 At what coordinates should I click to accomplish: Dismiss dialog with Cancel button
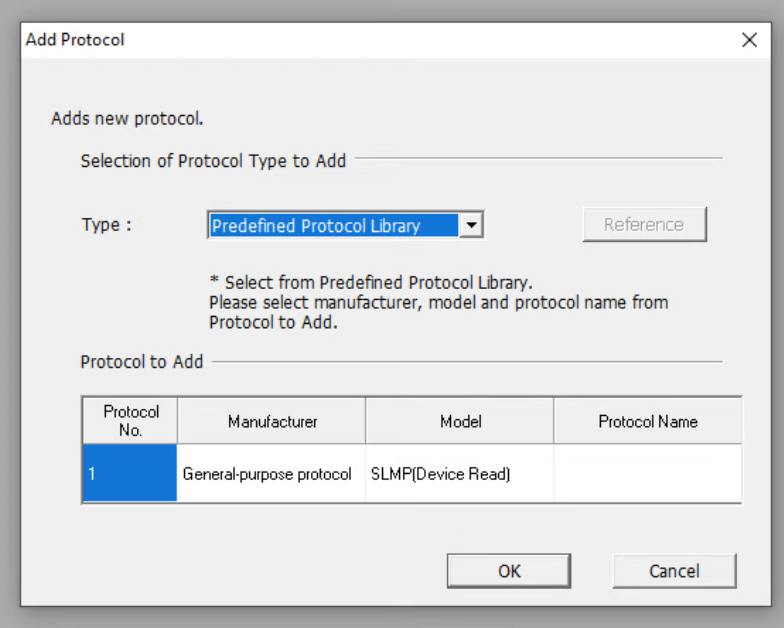pyautogui.click(x=674, y=570)
